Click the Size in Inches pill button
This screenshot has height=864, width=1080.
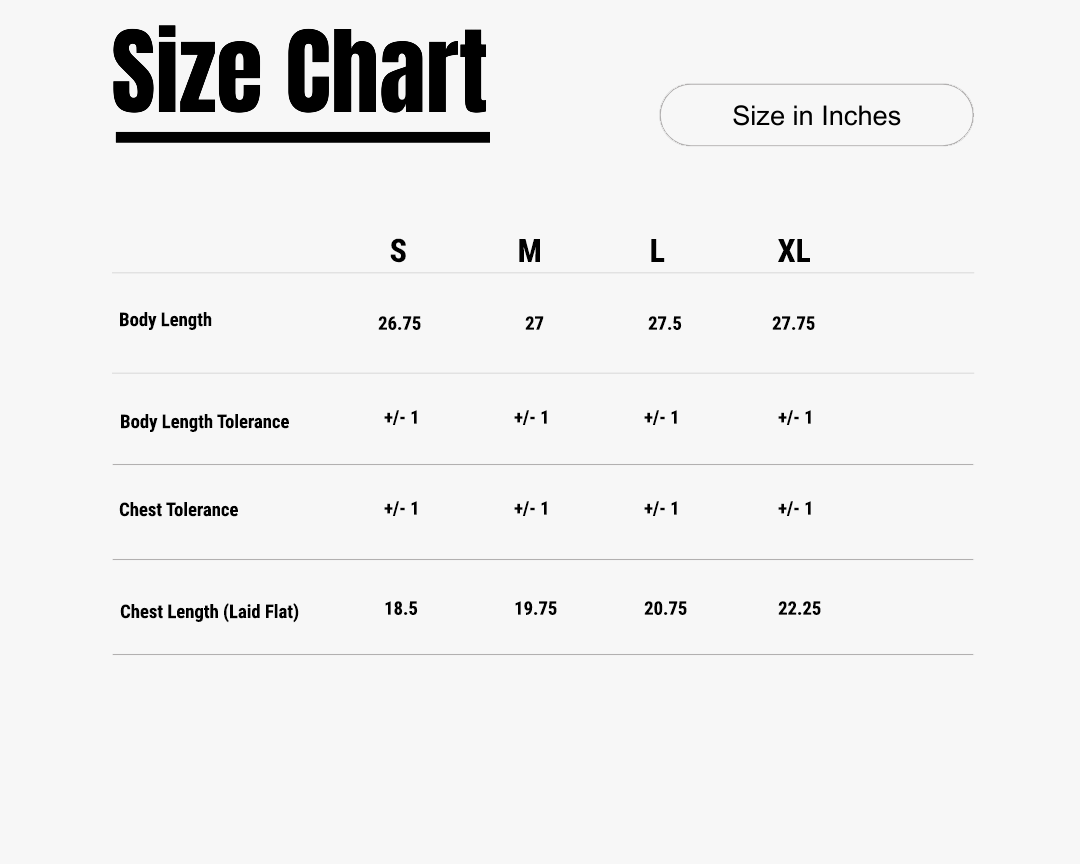pyautogui.click(x=816, y=115)
